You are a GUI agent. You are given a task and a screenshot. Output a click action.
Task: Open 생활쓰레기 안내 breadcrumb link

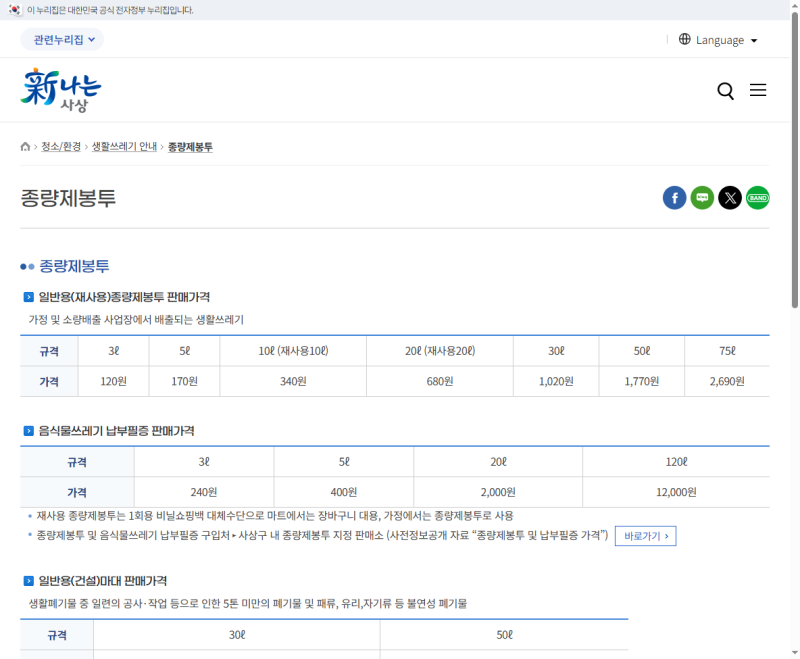[124, 147]
